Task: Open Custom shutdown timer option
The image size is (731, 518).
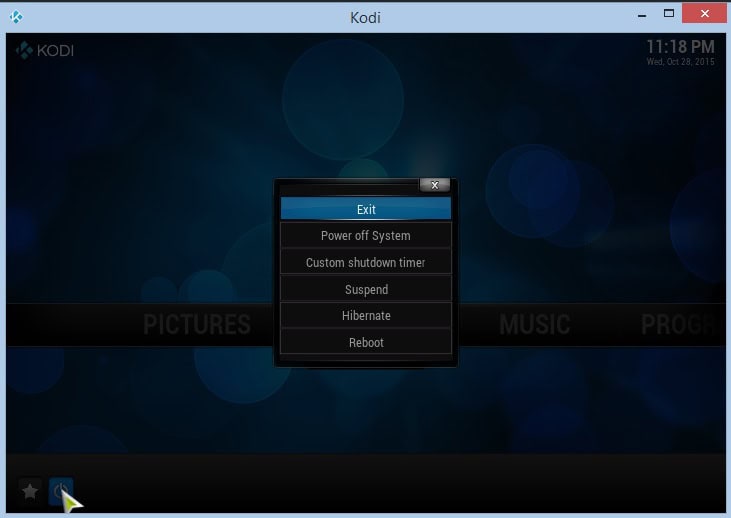Action: tap(366, 262)
